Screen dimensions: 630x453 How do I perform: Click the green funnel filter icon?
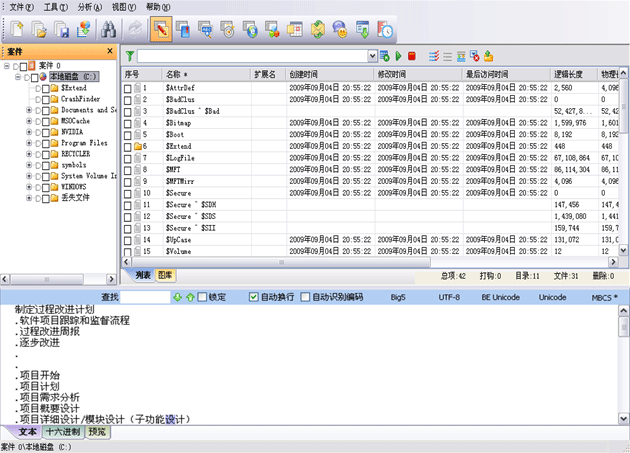coord(130,56)
